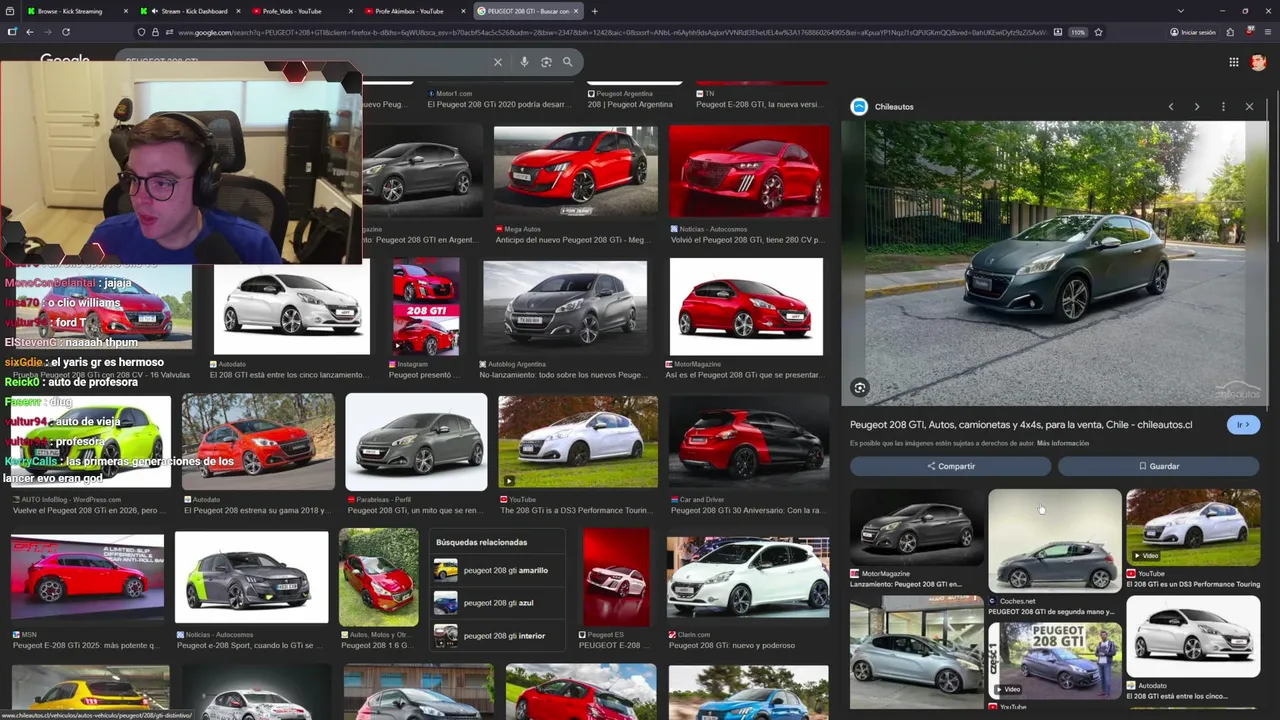Viewport: 1280px width, 720px height.
Task: Search inside image with Lens button
Action: (x=860, y=388)
